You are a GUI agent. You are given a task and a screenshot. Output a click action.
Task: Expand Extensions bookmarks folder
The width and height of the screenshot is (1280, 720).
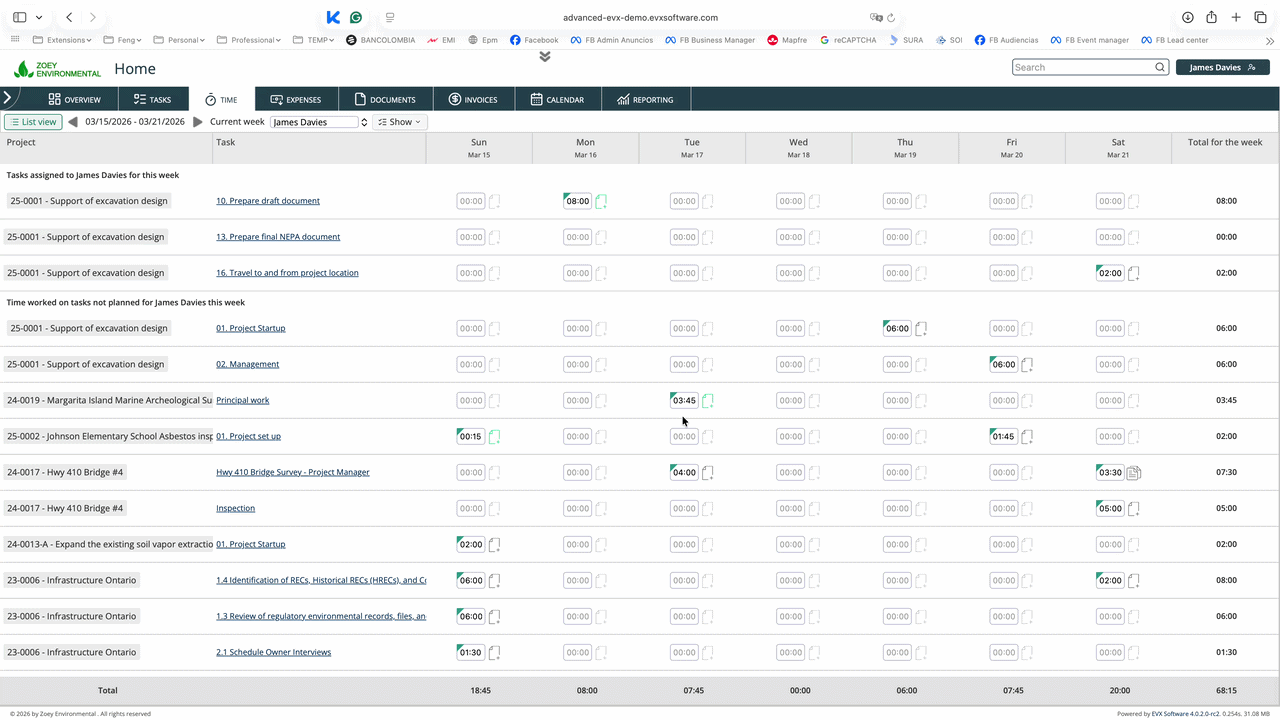62,40
